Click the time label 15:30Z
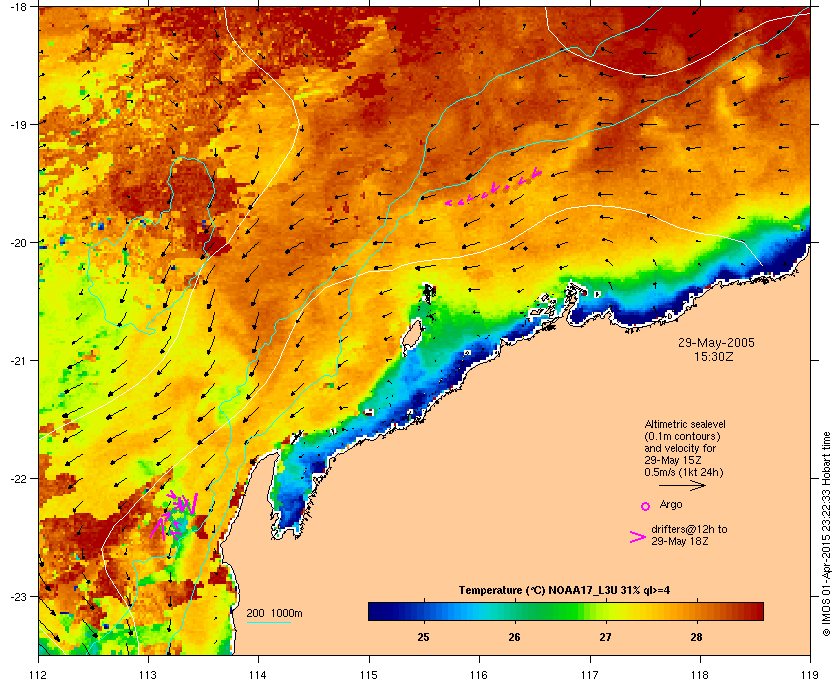Viewport: 840px width, 680px height. (x=714, y=356)
